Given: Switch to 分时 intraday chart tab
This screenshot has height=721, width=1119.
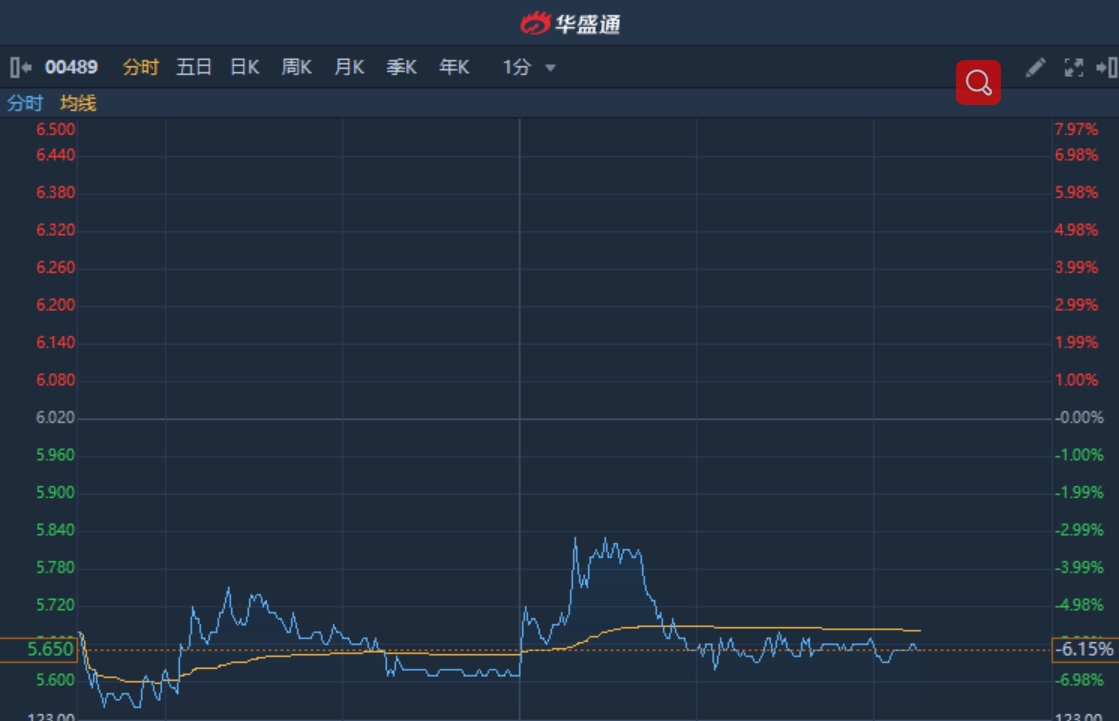Looking at the screenshot, I should [x=140, y=68].
